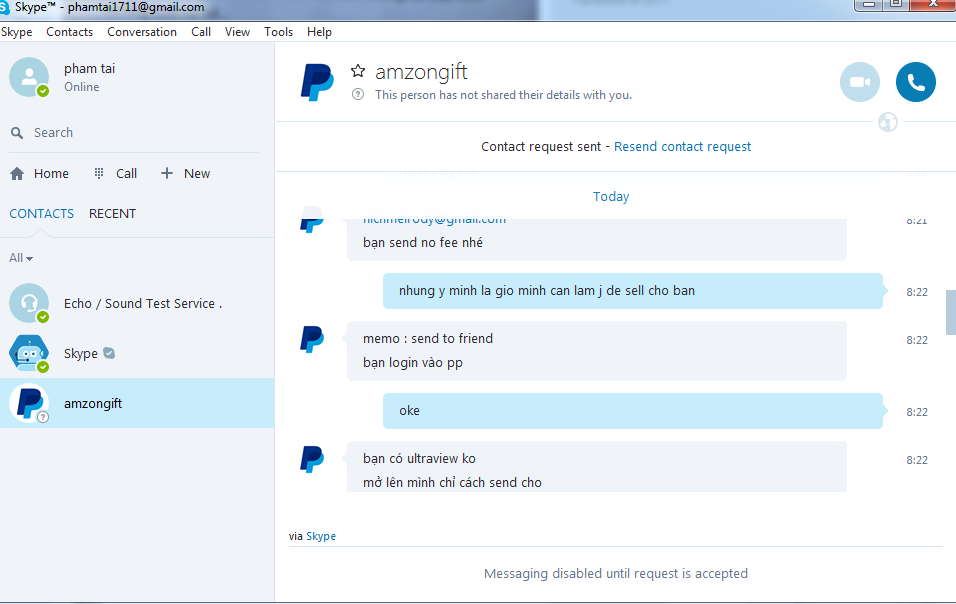Open the dial pad icon beside Call
956x604 pixels.
pos(99,174)
